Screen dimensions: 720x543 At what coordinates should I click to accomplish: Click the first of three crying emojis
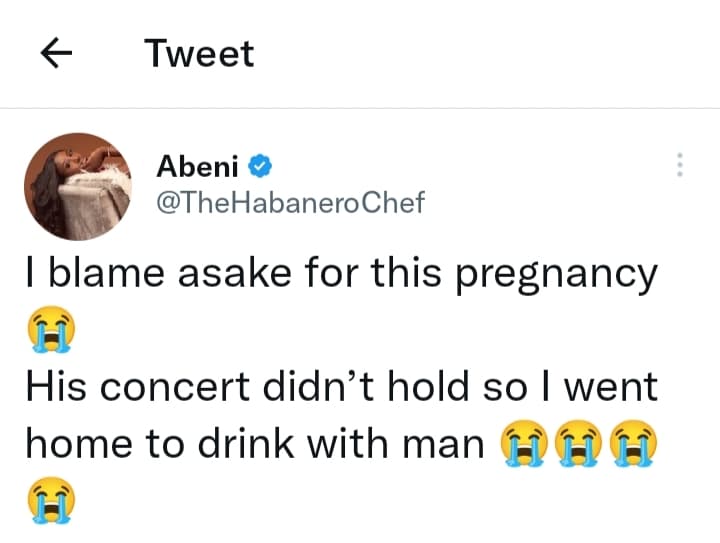click(521, 443)
